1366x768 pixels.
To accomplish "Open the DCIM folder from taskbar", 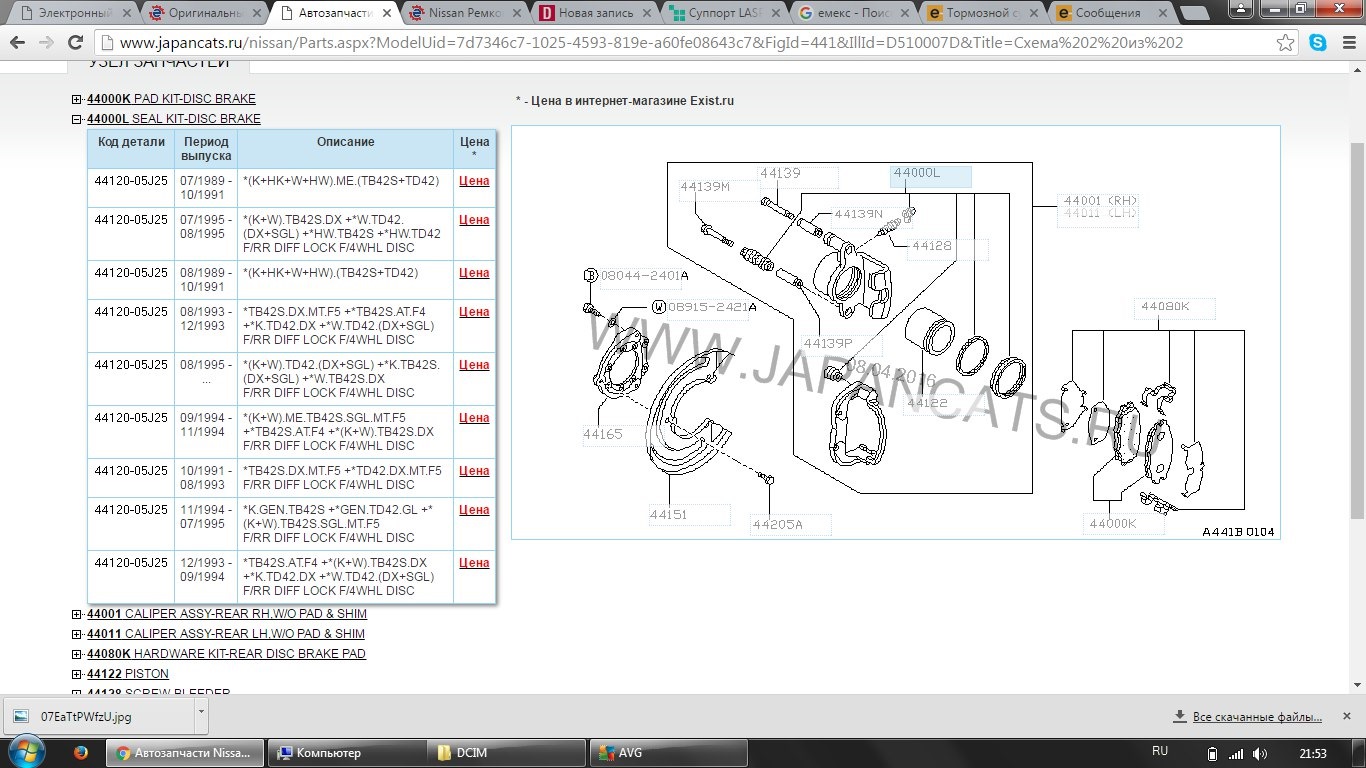I will (x=508, y=752).
